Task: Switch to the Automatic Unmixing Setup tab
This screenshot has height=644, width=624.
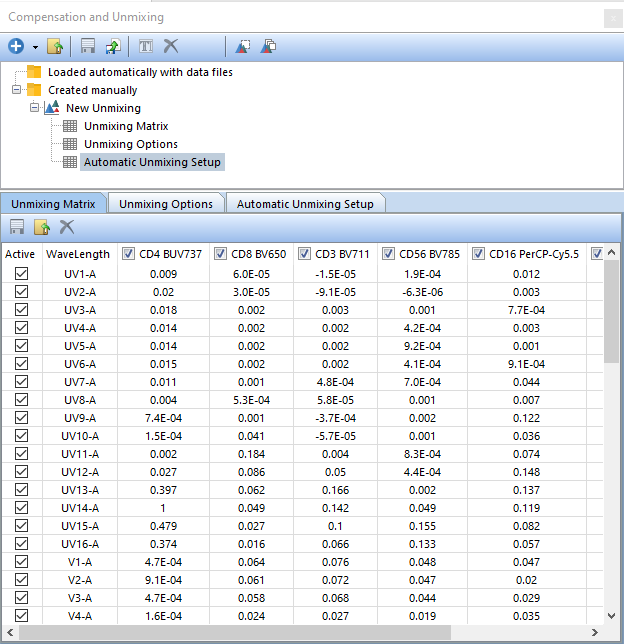Action: [305, 204]
